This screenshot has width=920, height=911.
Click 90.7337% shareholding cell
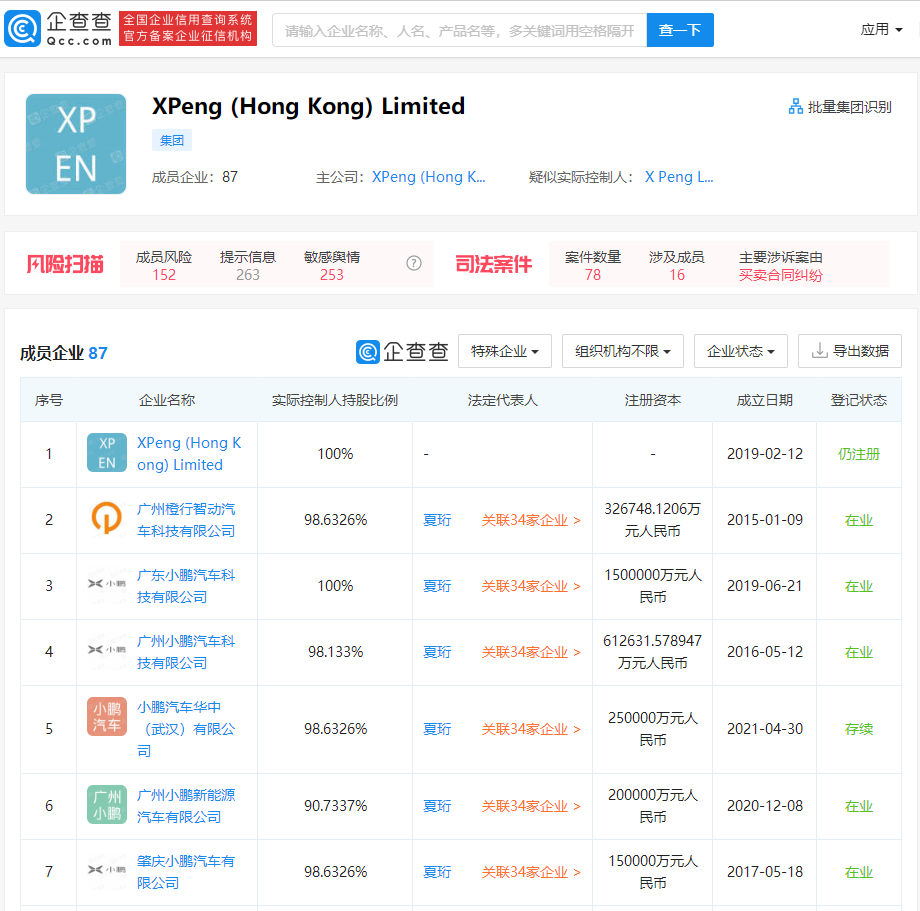click(x=336, y=805)
